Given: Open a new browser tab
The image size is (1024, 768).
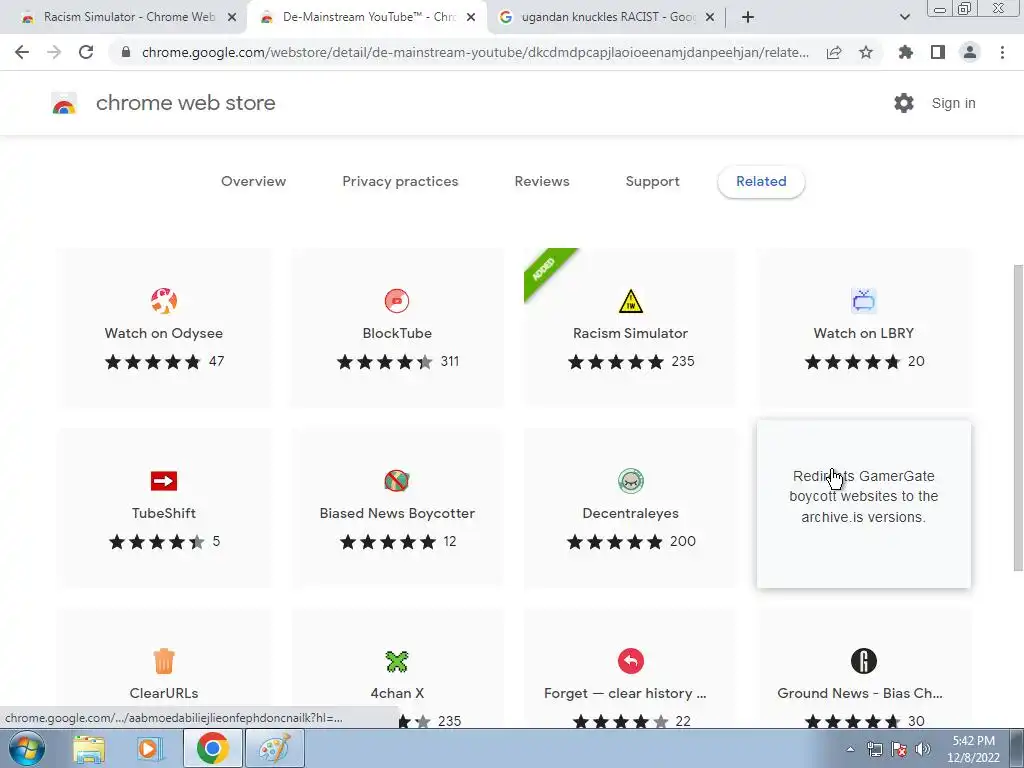Looking at the screenshot, I should coord(748,17).
